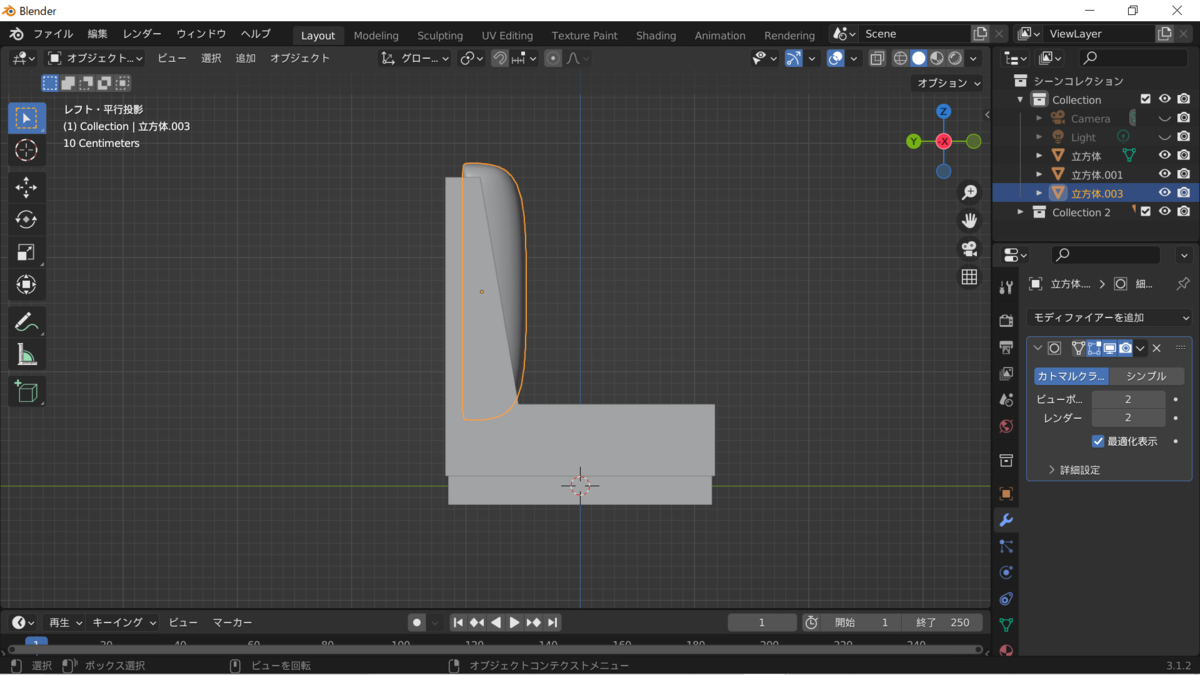1200x675 pixels.
Task: Open the オプション button in viewport
Action: 948,83
